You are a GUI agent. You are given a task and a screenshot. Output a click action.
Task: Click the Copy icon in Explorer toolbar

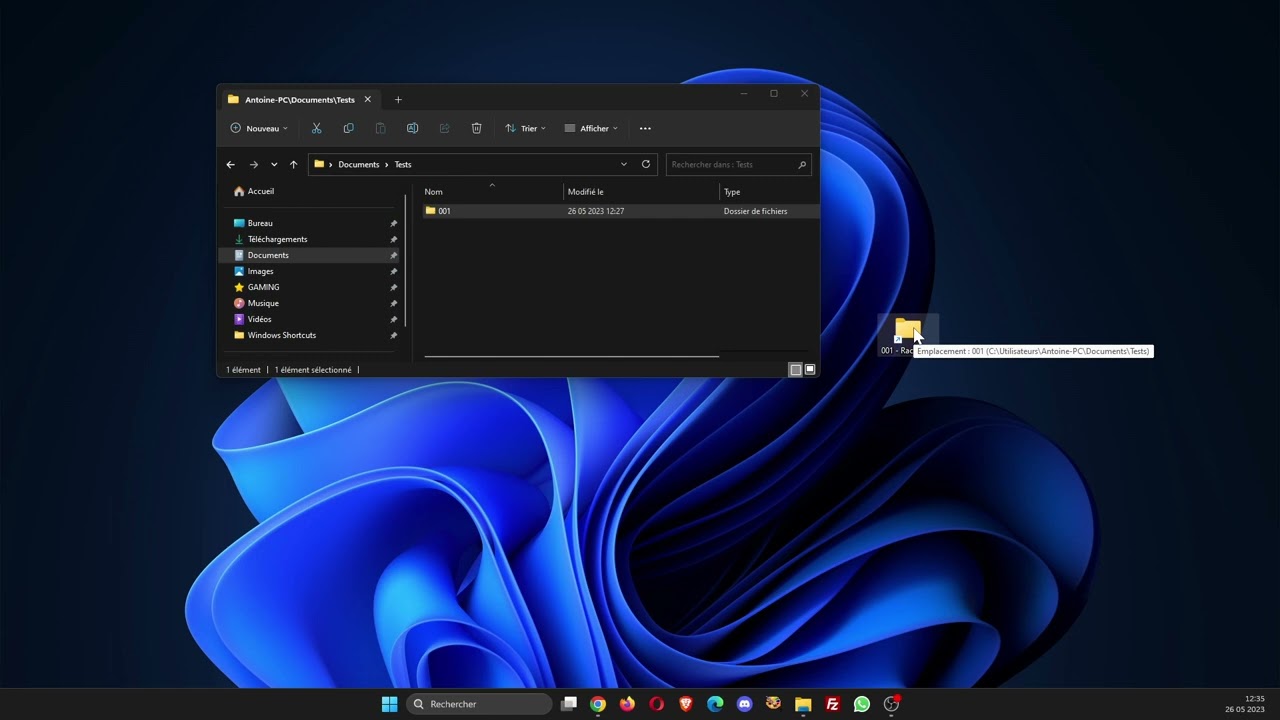(348, 128)
